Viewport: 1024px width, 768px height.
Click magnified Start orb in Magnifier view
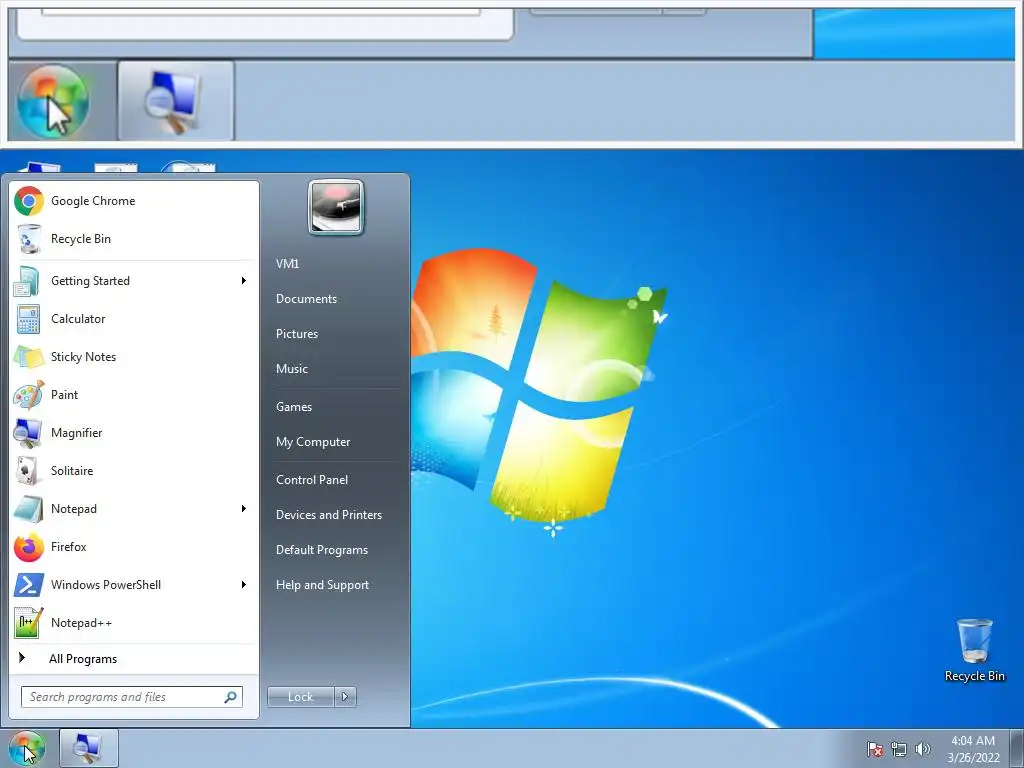tap(53, 101)
